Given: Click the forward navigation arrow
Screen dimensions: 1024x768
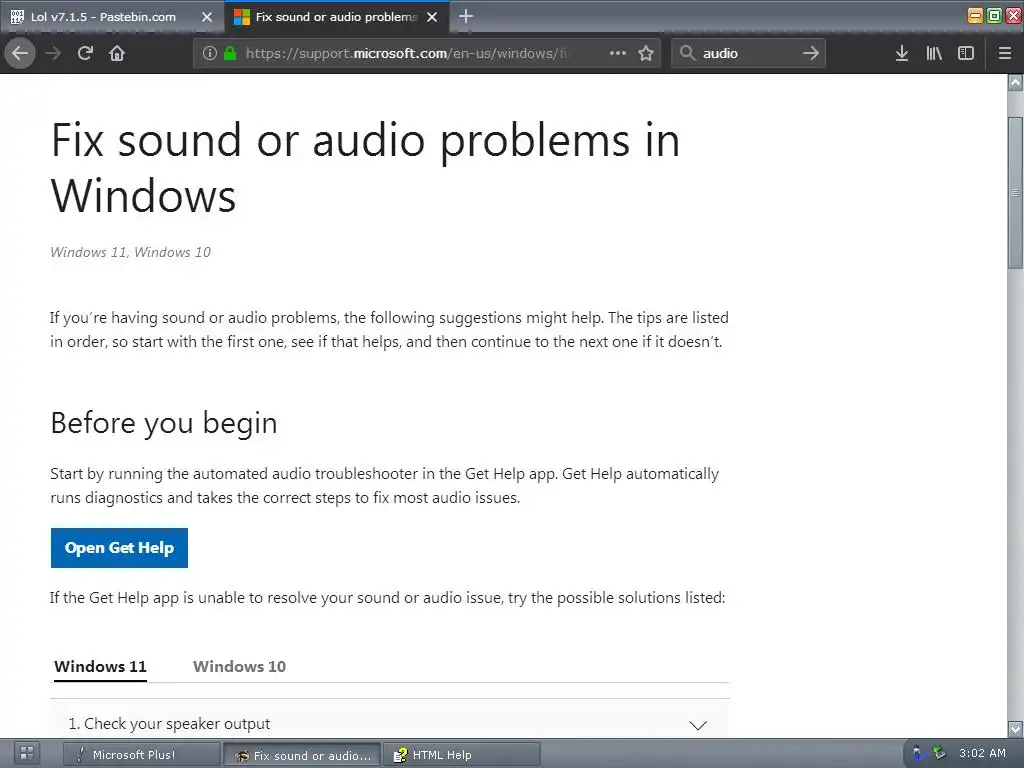Looking at the screenshot, I should [54, 53].
